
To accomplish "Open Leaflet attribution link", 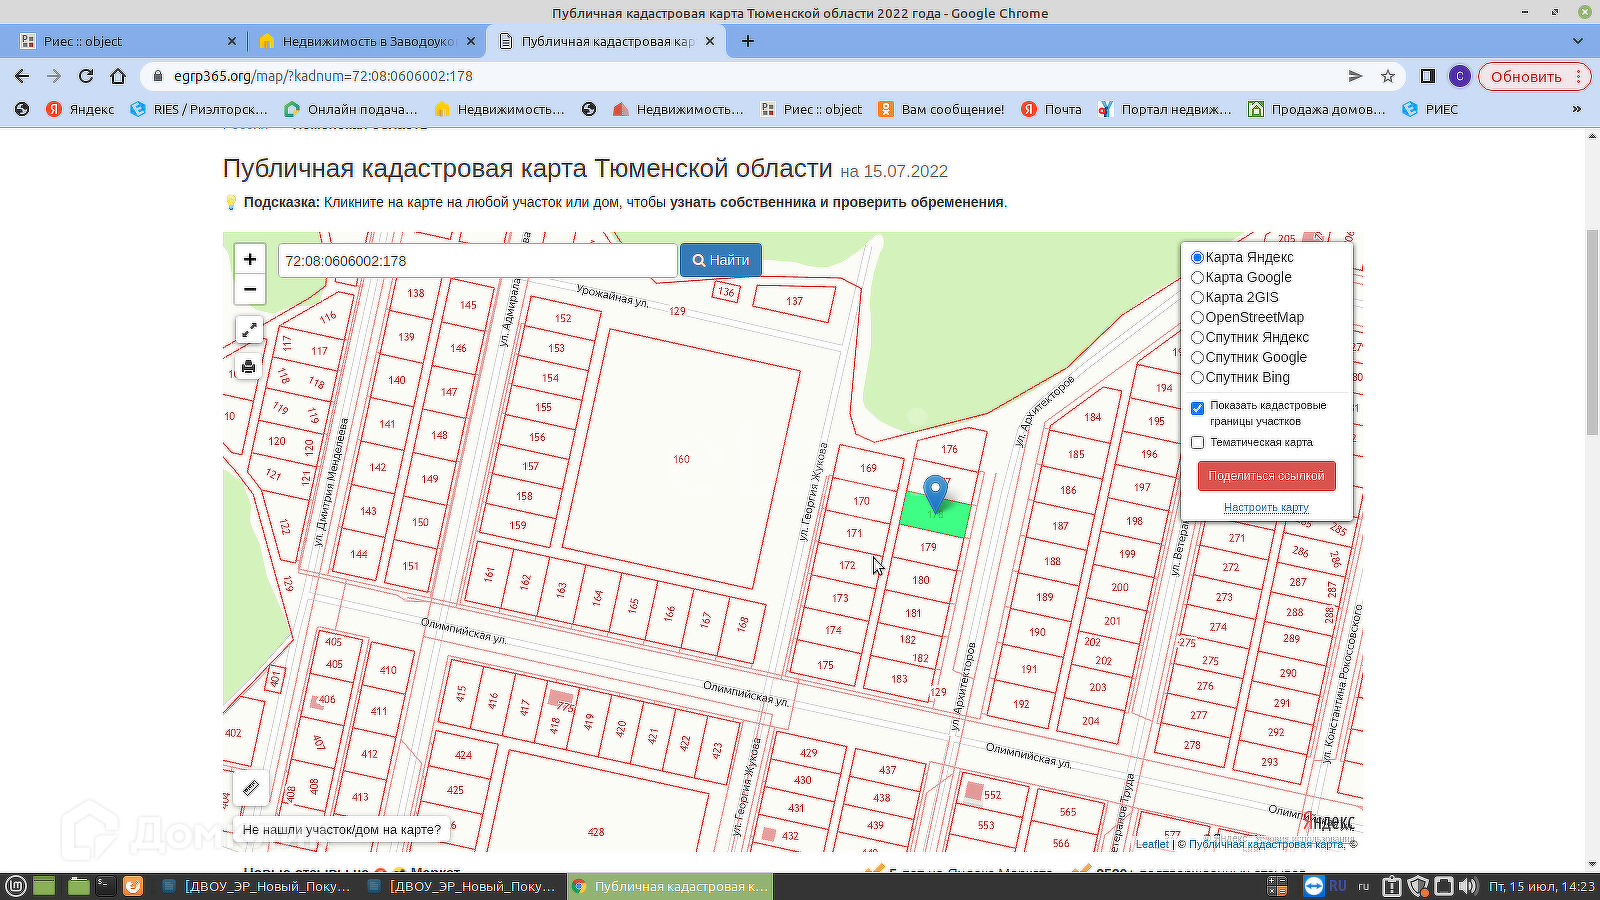I will 1152,844.
